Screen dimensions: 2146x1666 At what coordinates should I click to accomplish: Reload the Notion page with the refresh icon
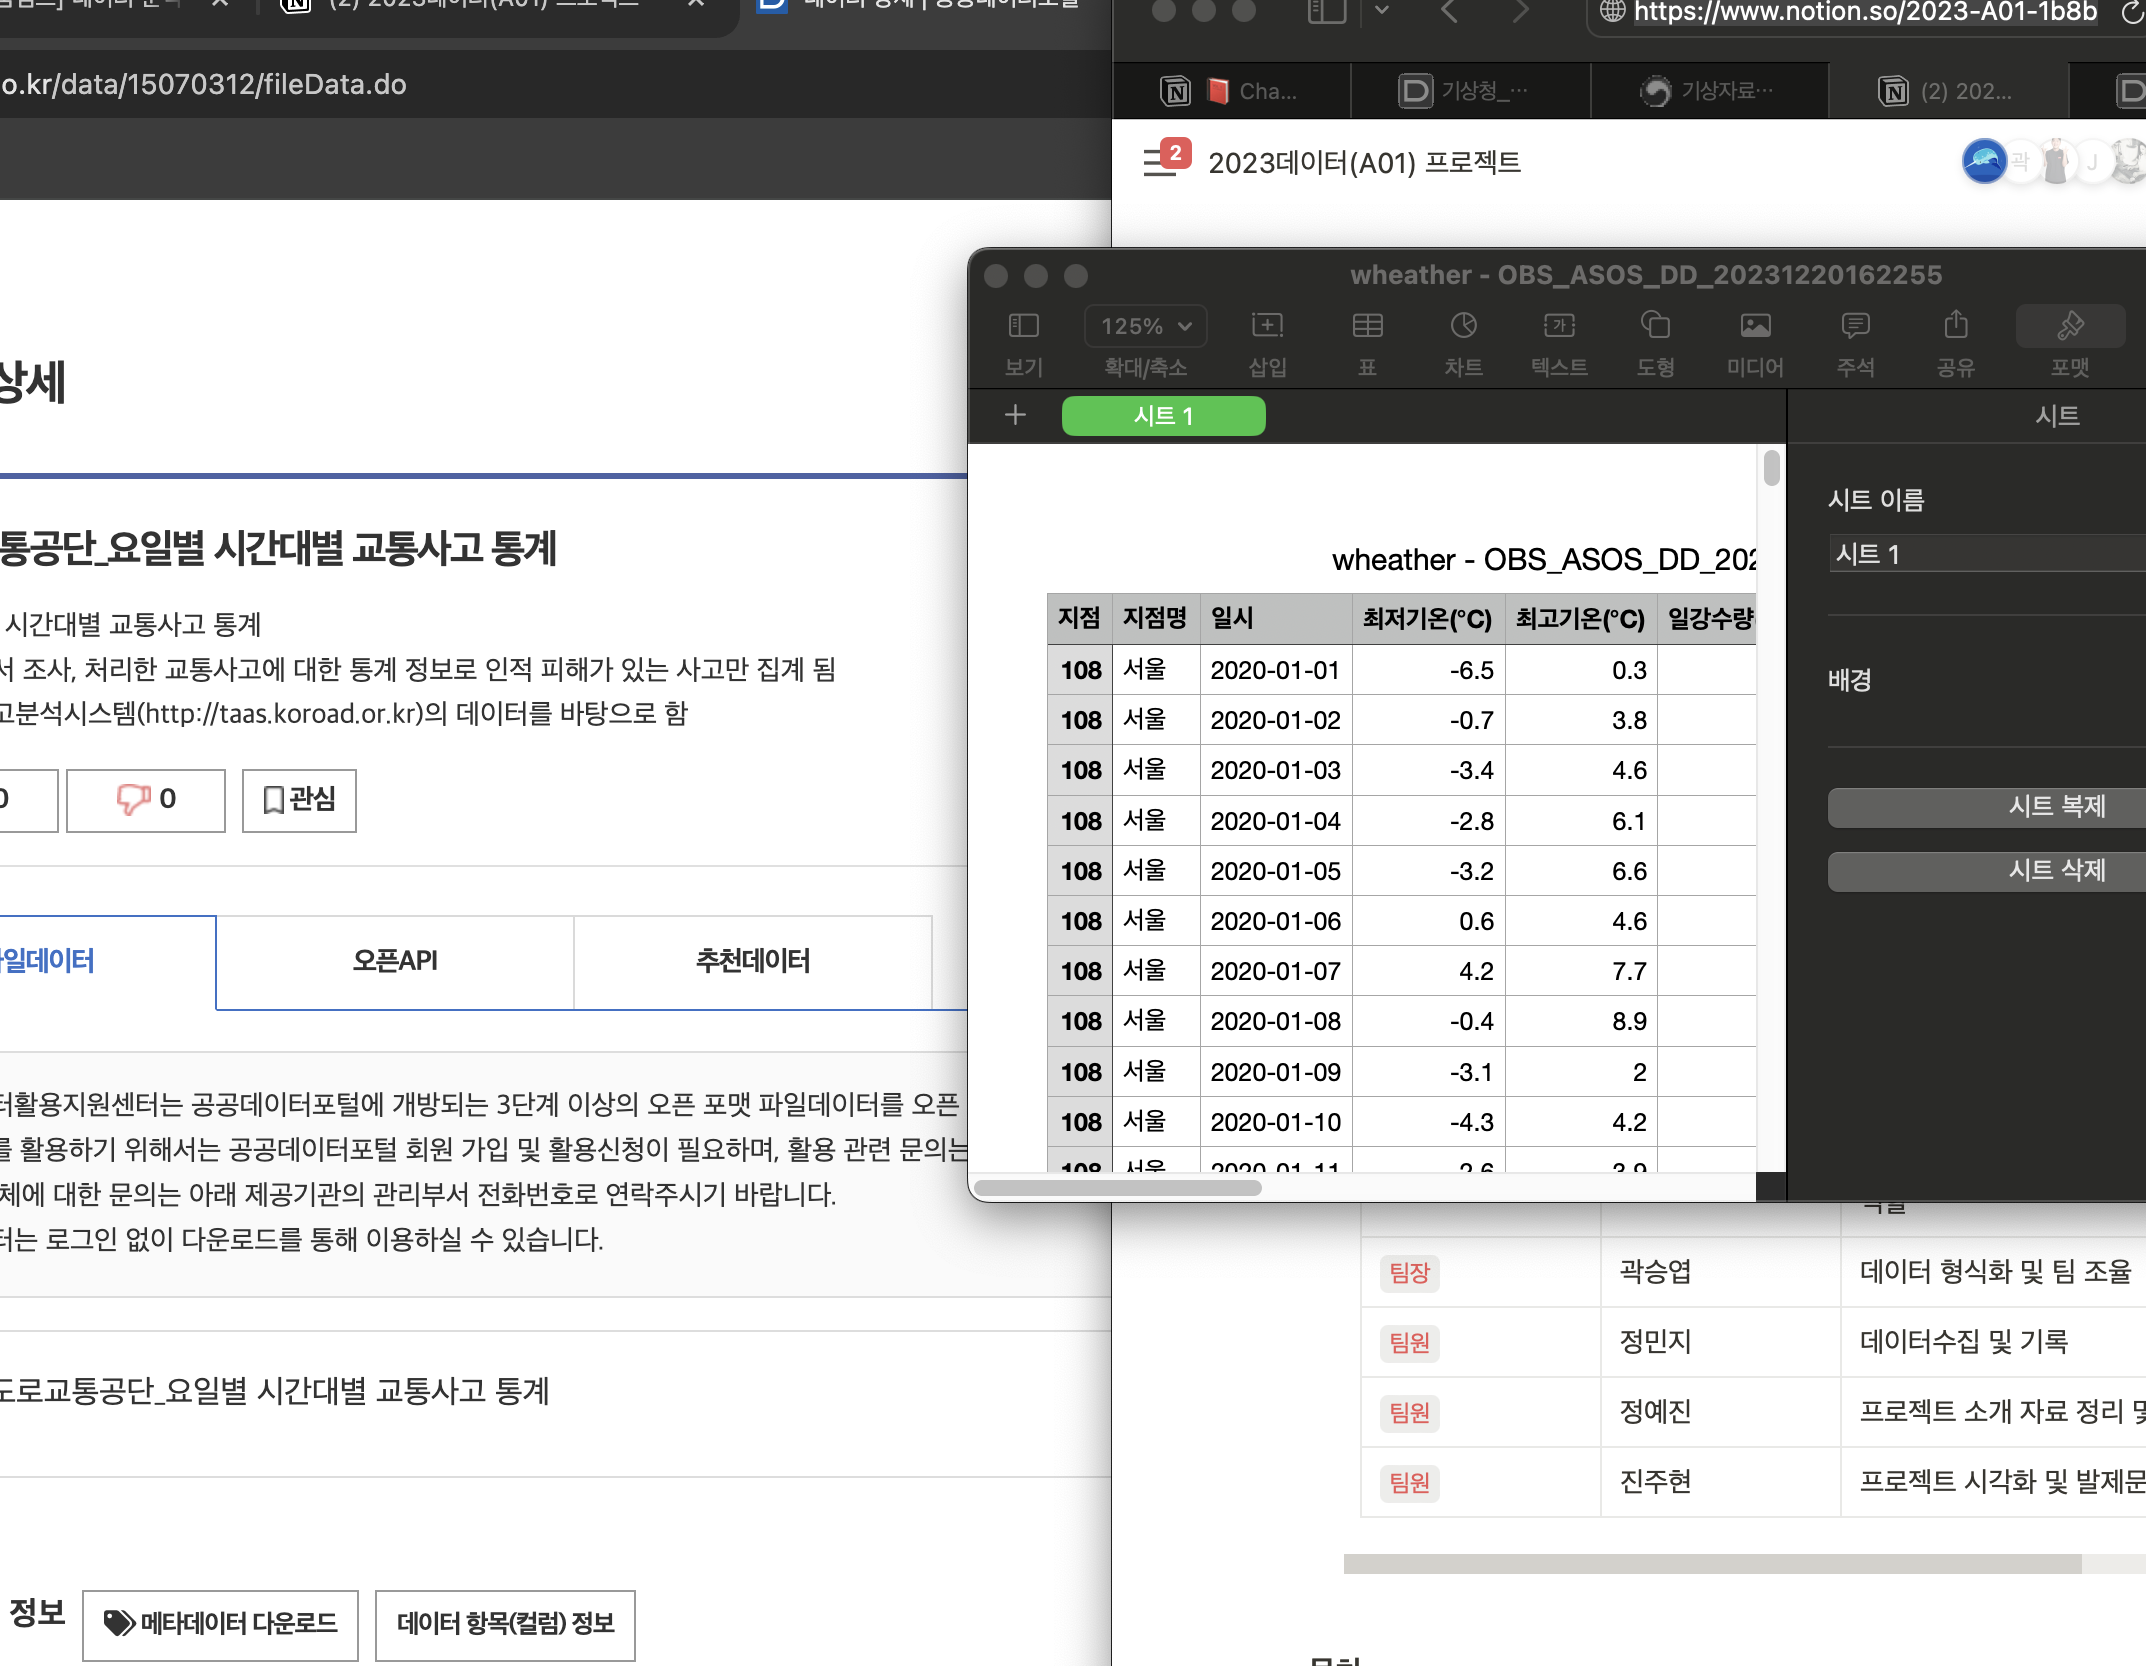point(2134,12)
